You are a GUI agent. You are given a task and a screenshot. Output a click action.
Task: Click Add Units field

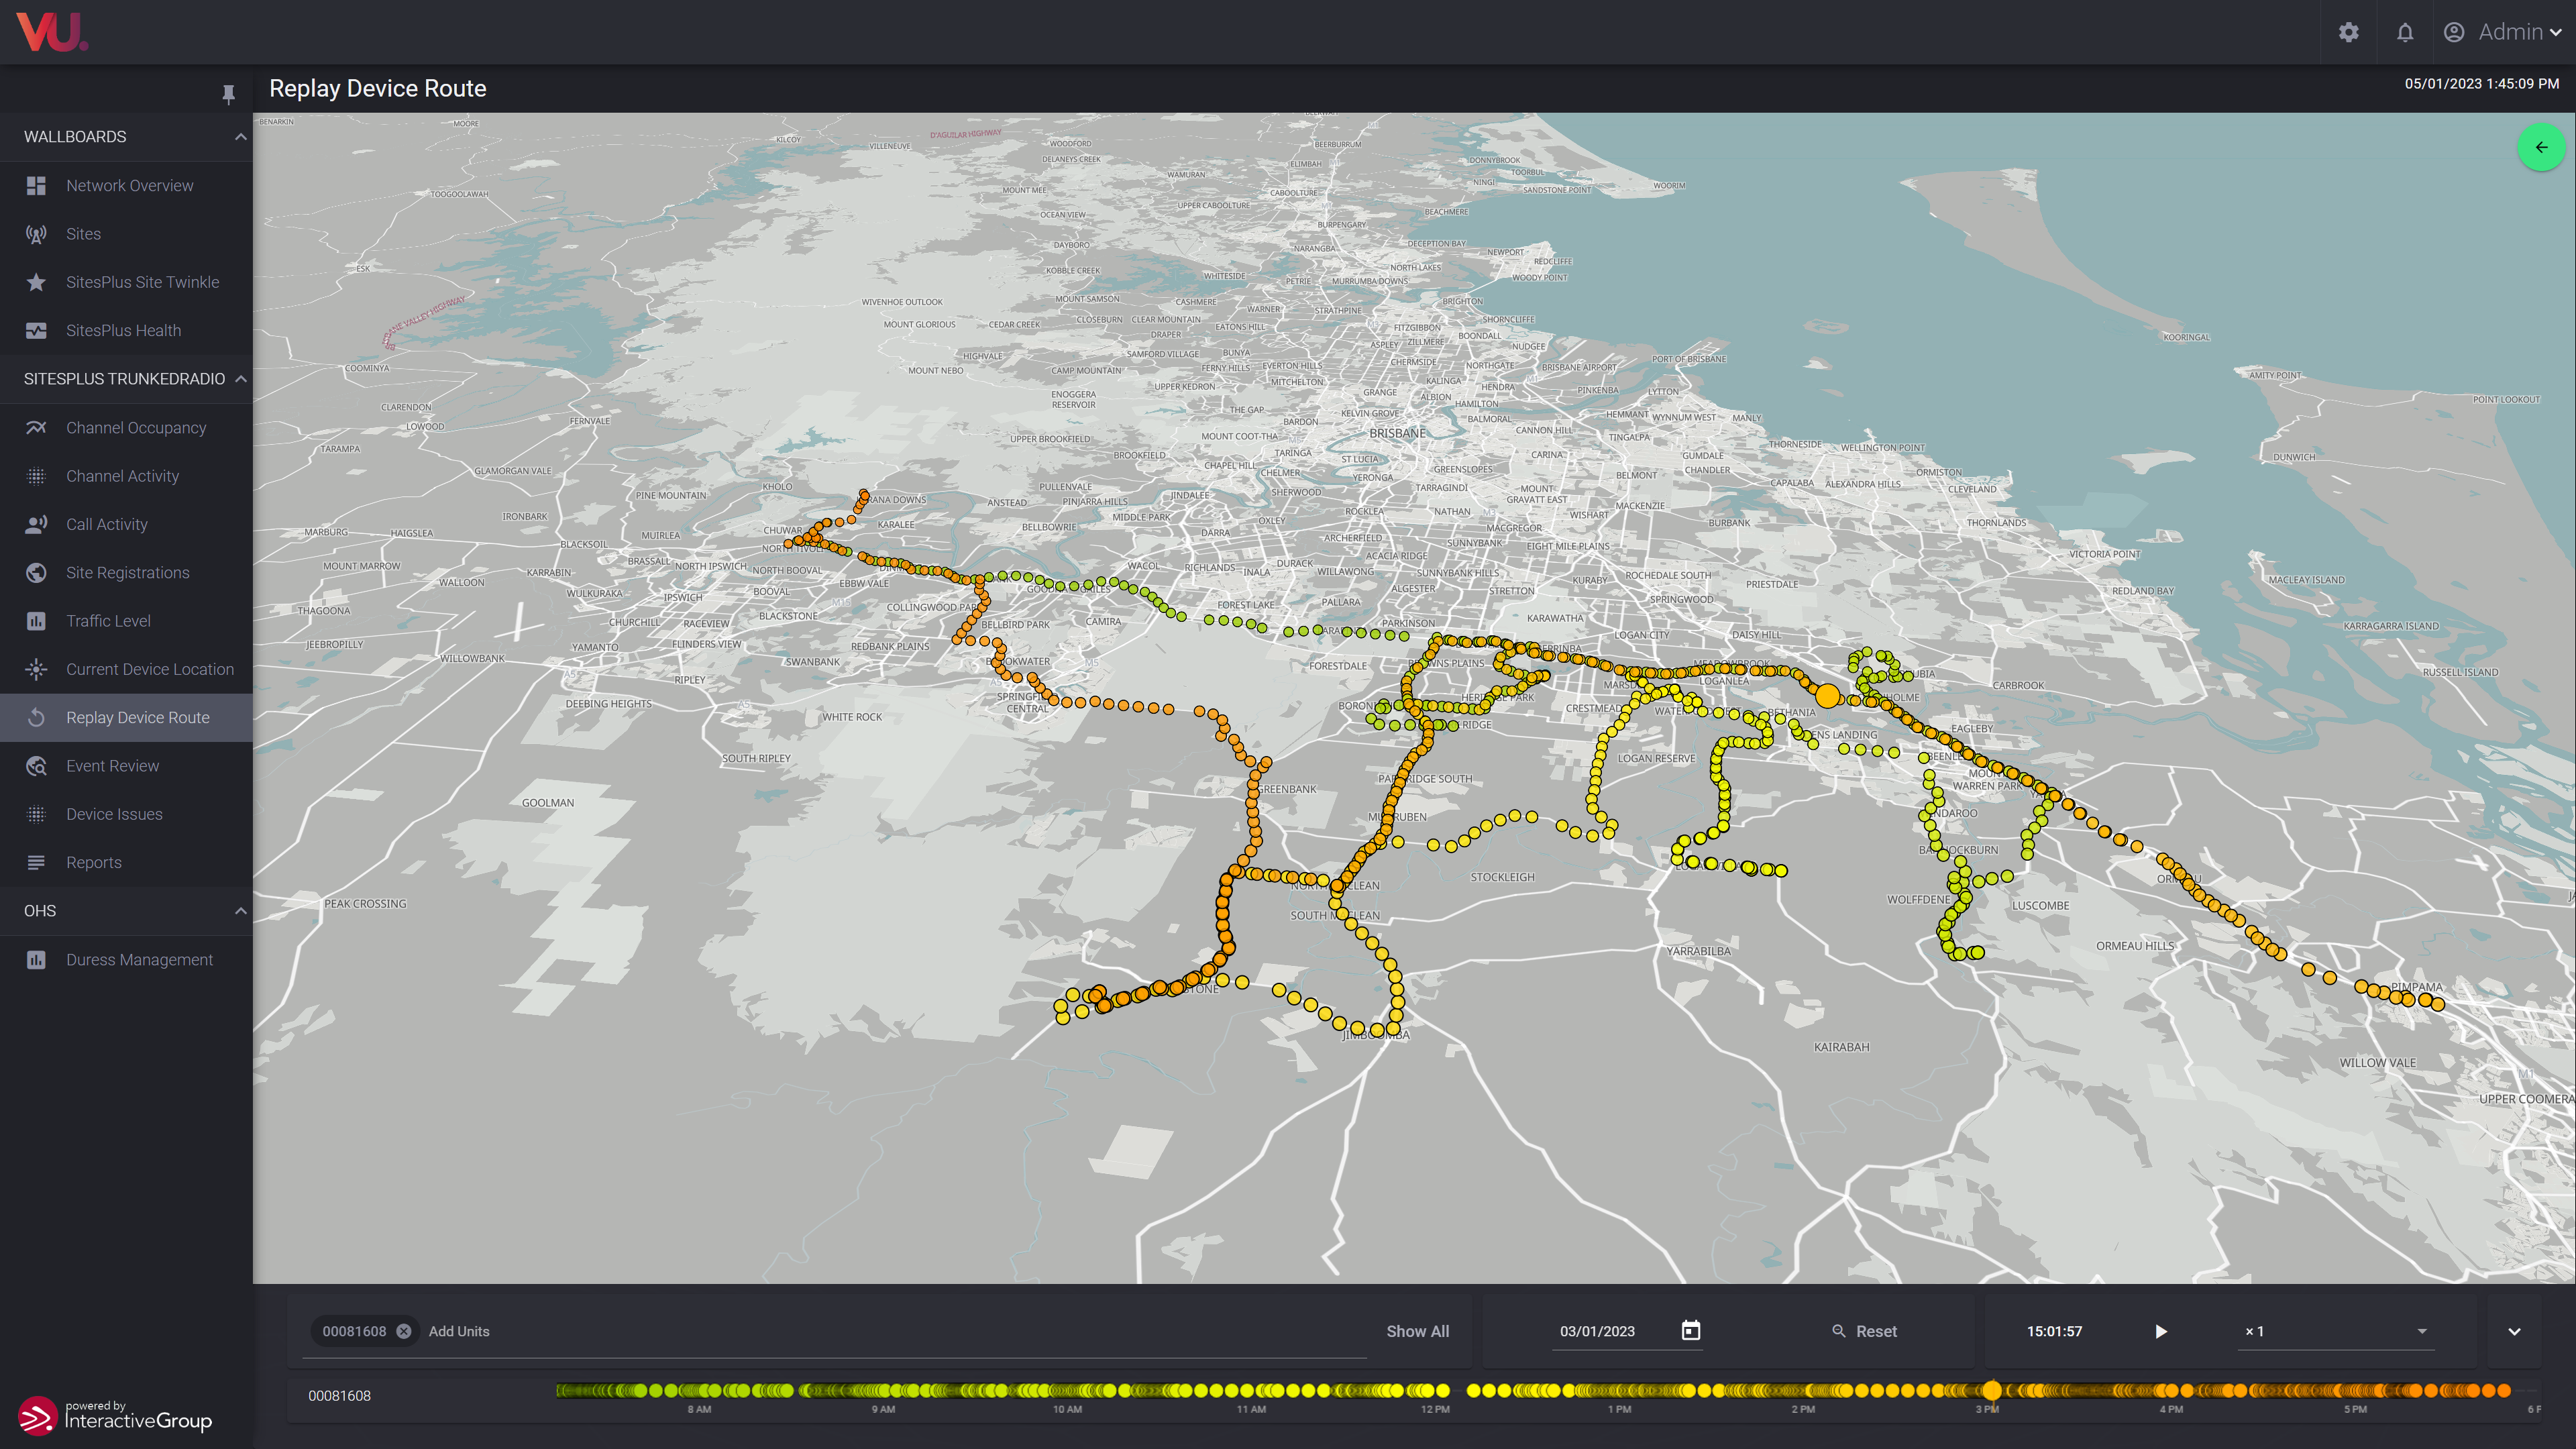[459, 1331]
